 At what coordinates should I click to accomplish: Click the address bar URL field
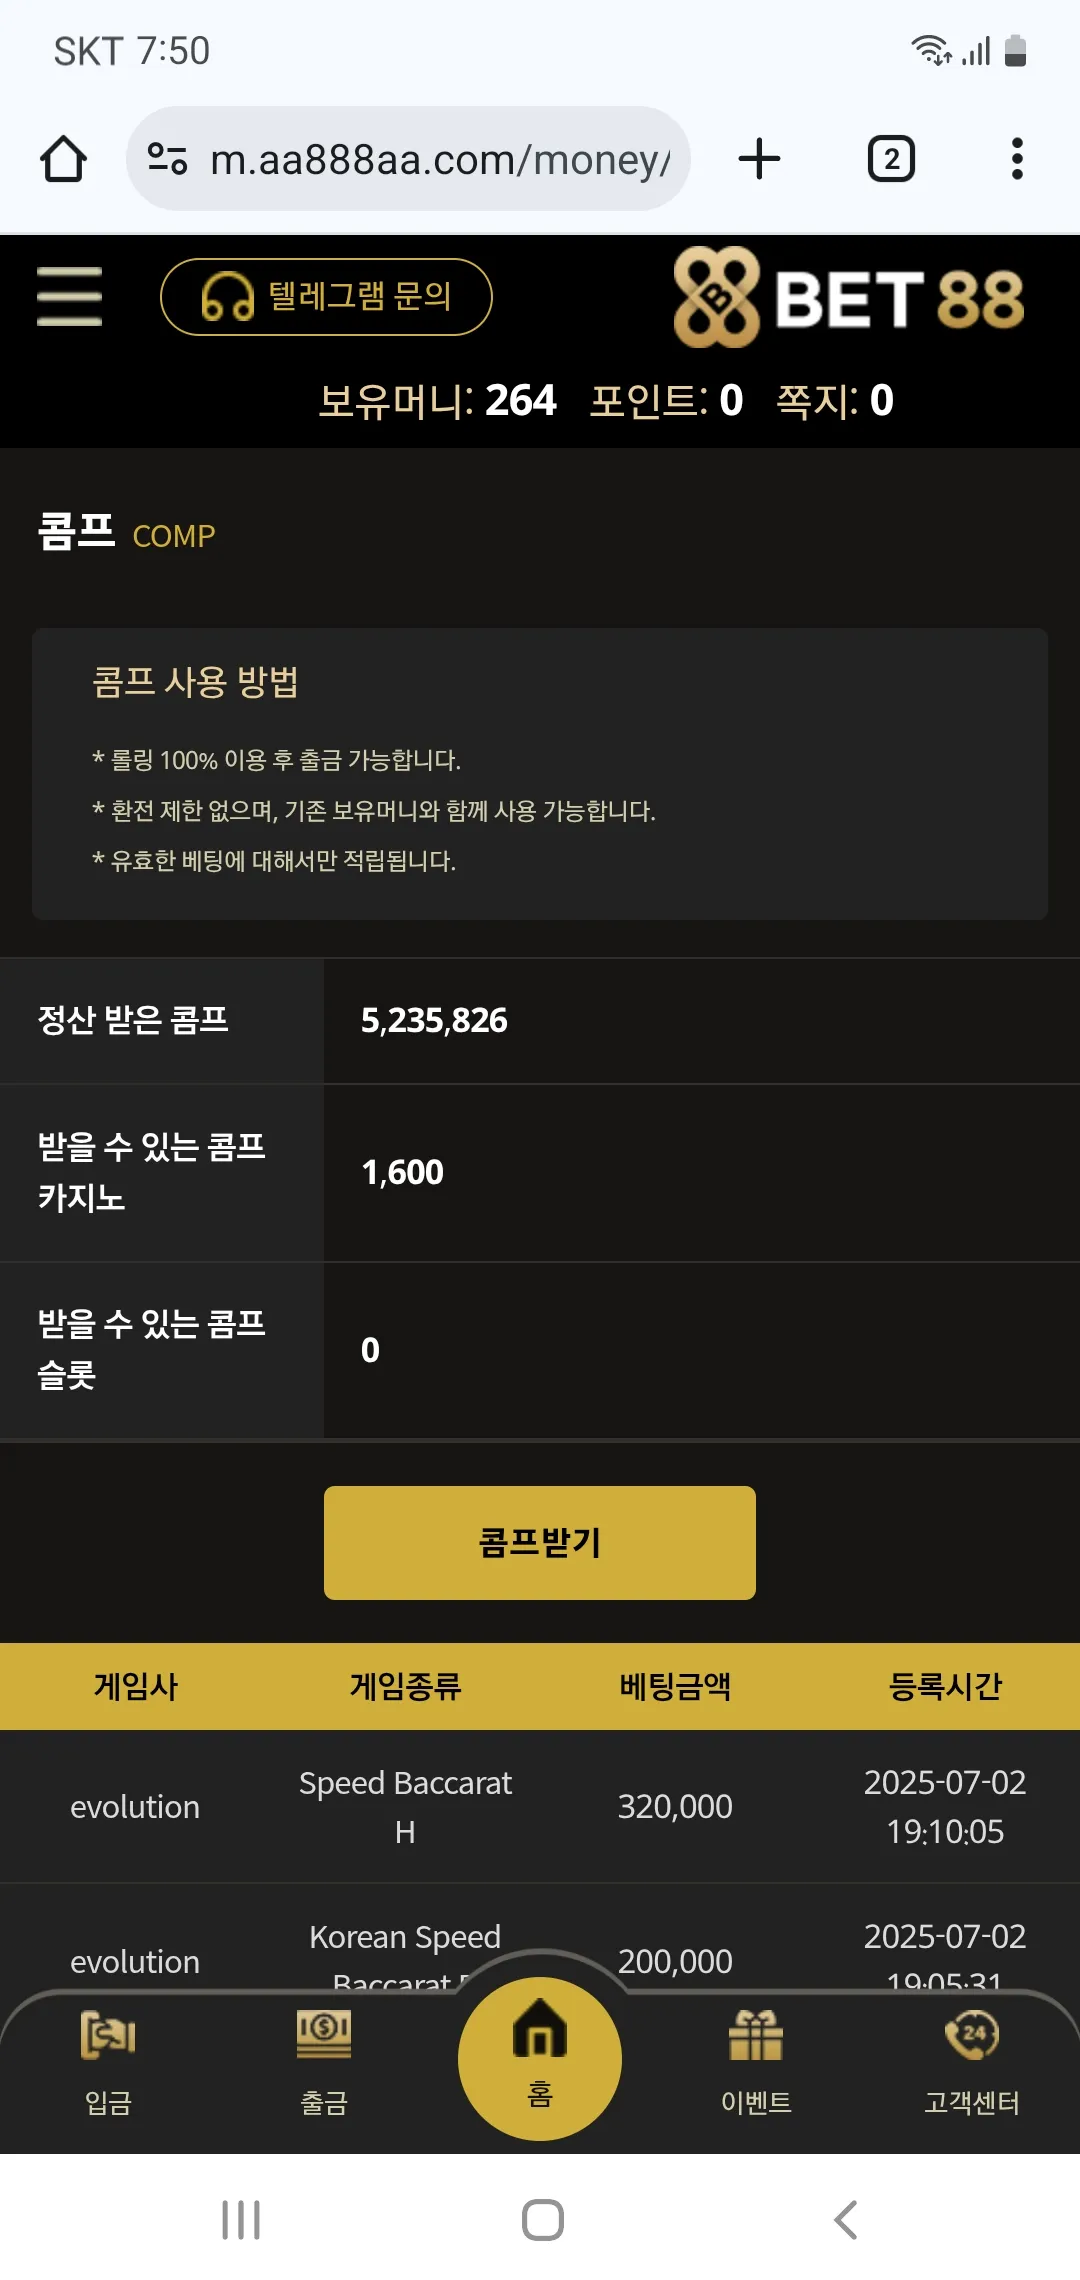[440, 159]
